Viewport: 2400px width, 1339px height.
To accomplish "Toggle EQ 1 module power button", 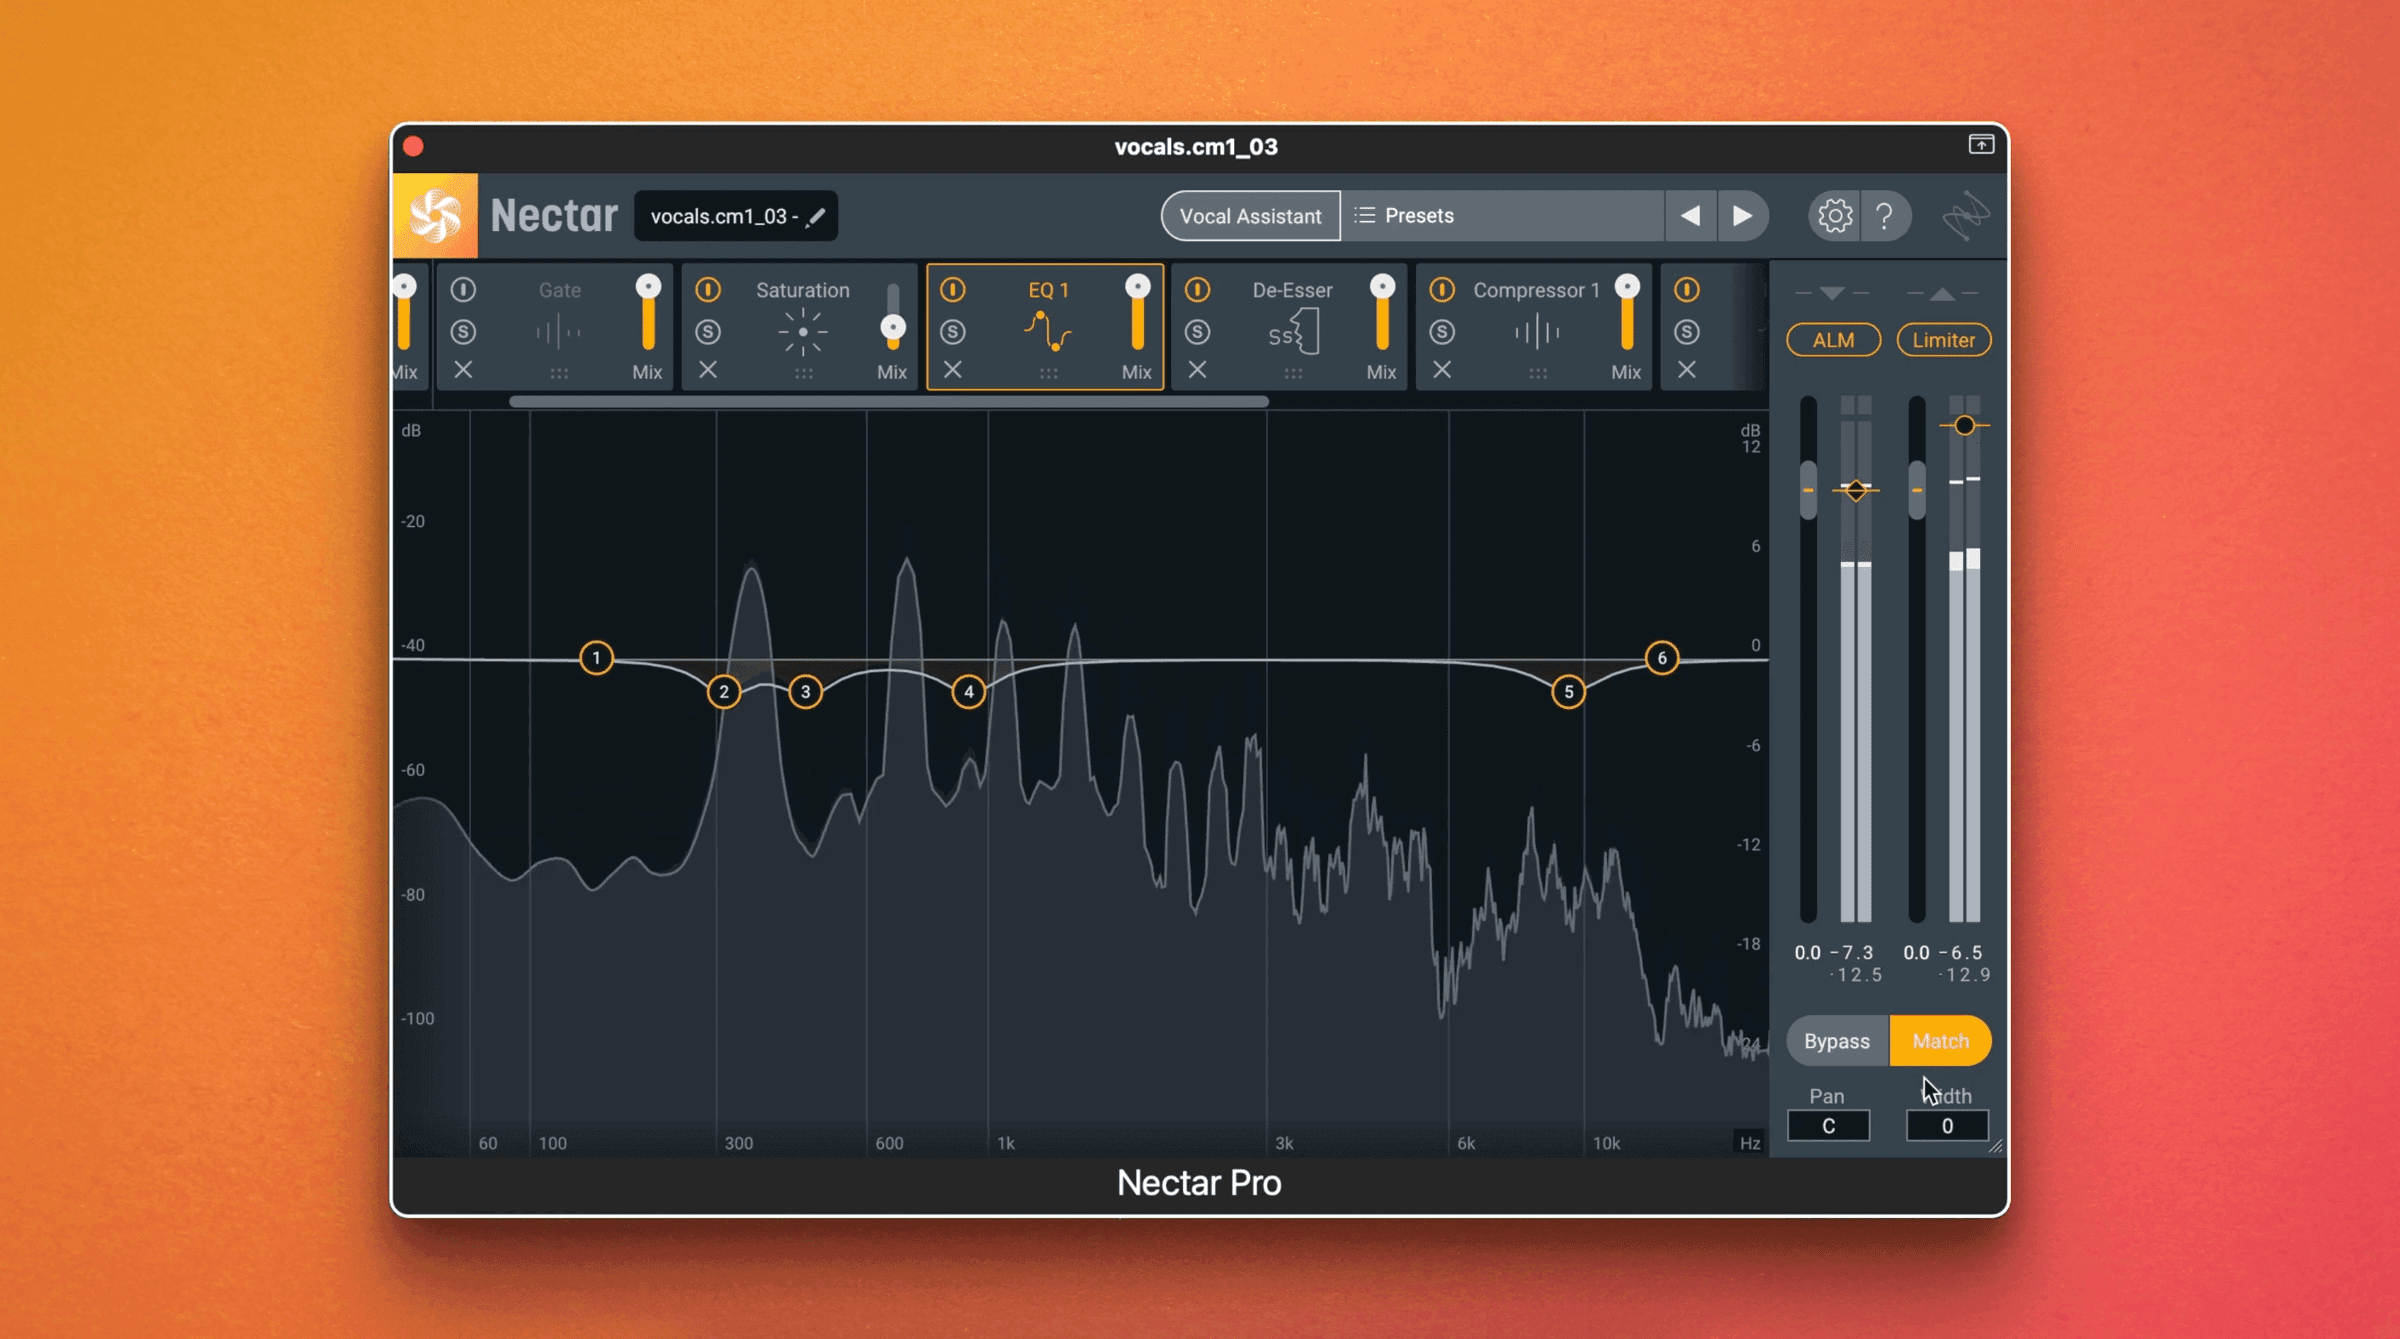I will click(953, 290).
